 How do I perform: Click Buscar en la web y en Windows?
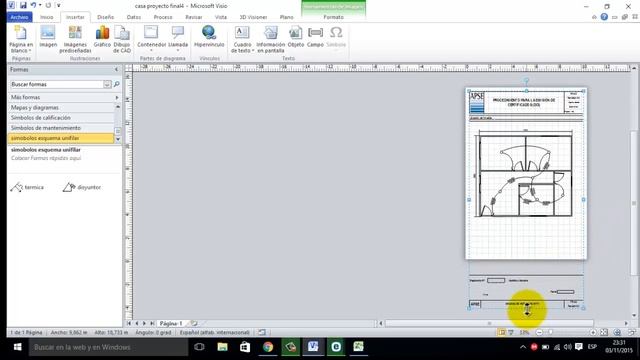pos(109,347)
